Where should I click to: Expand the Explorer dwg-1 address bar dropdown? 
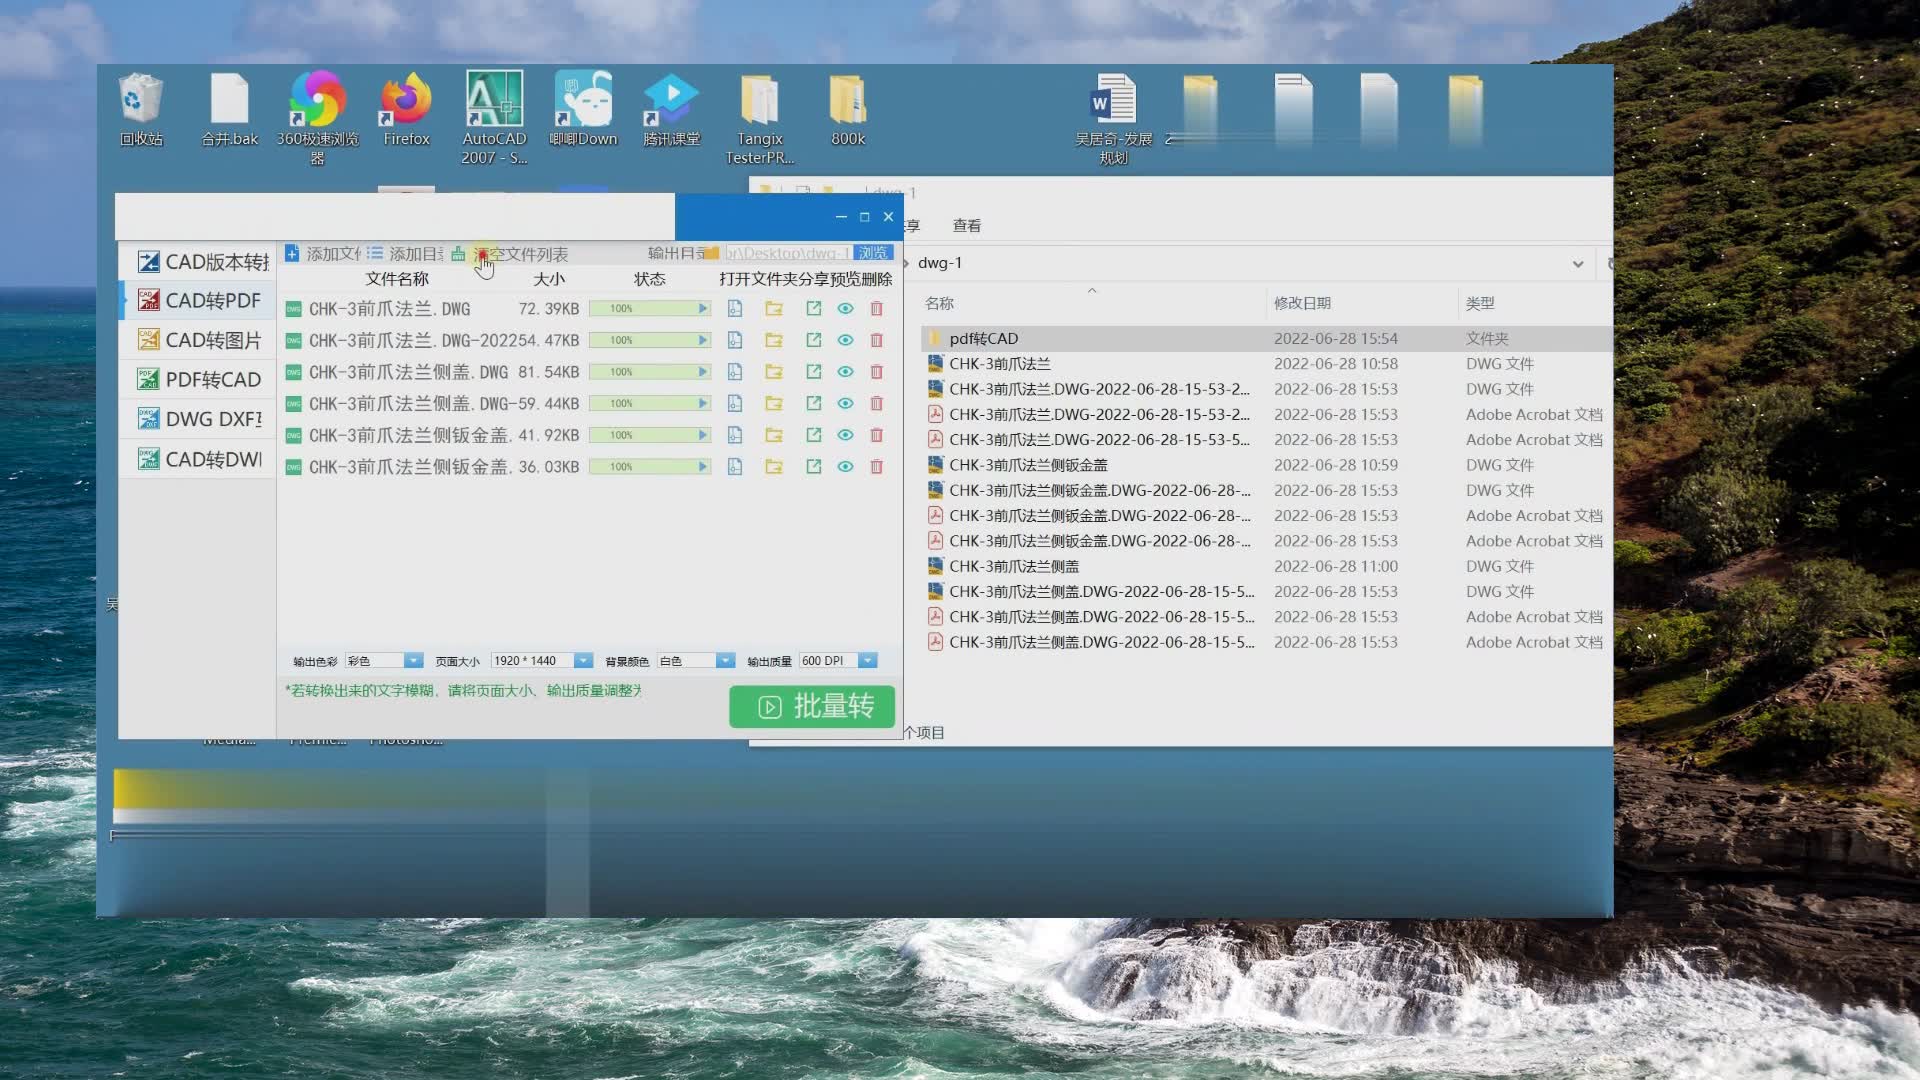pyautogui.click(x=1577, y=264)
